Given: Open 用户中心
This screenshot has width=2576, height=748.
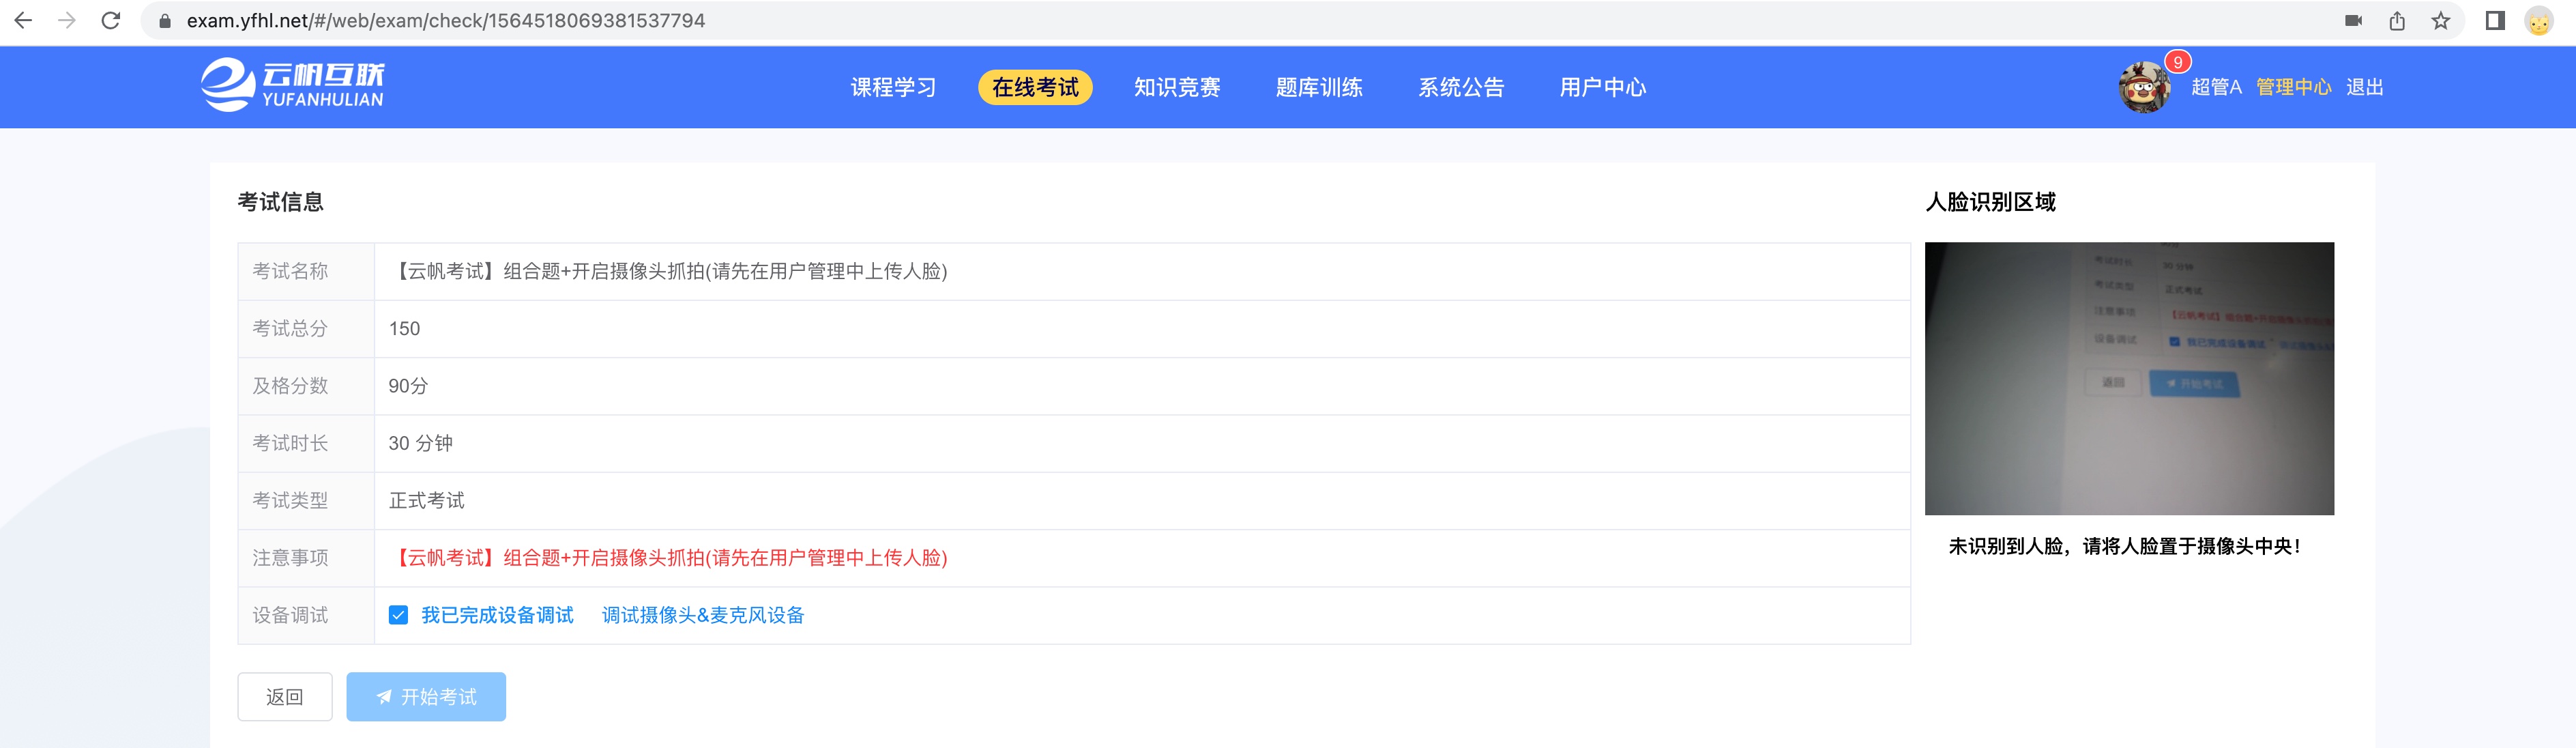Looking at the screenshot, I should tap(1603, 87).
